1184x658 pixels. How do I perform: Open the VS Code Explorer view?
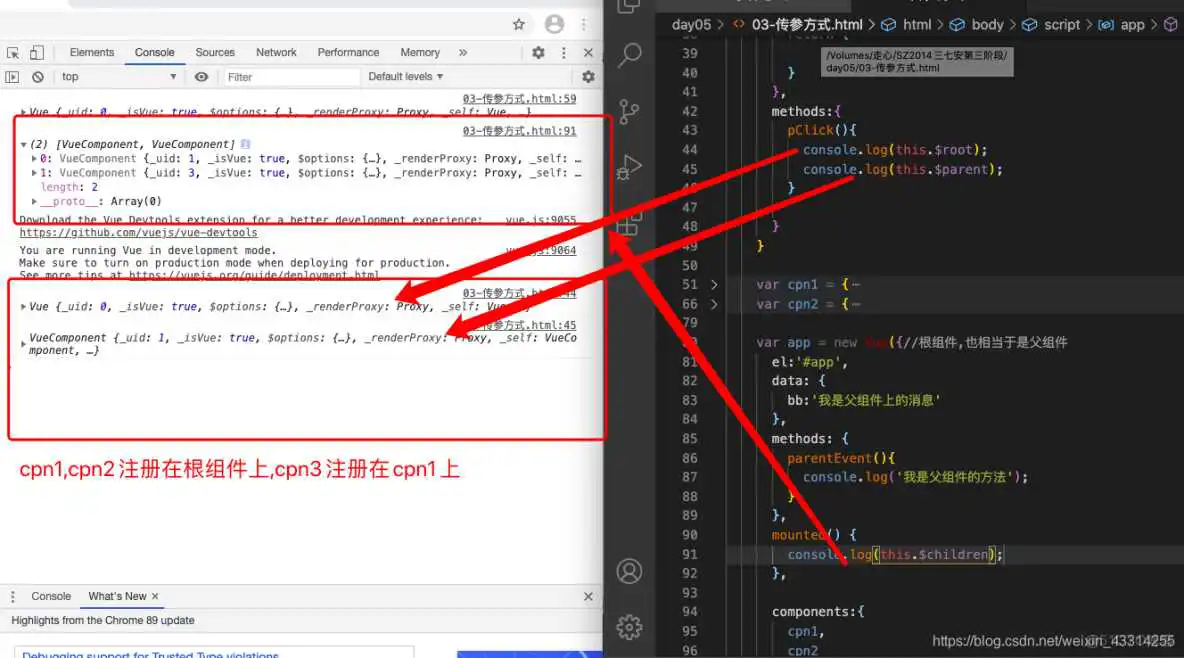(629, 7)
